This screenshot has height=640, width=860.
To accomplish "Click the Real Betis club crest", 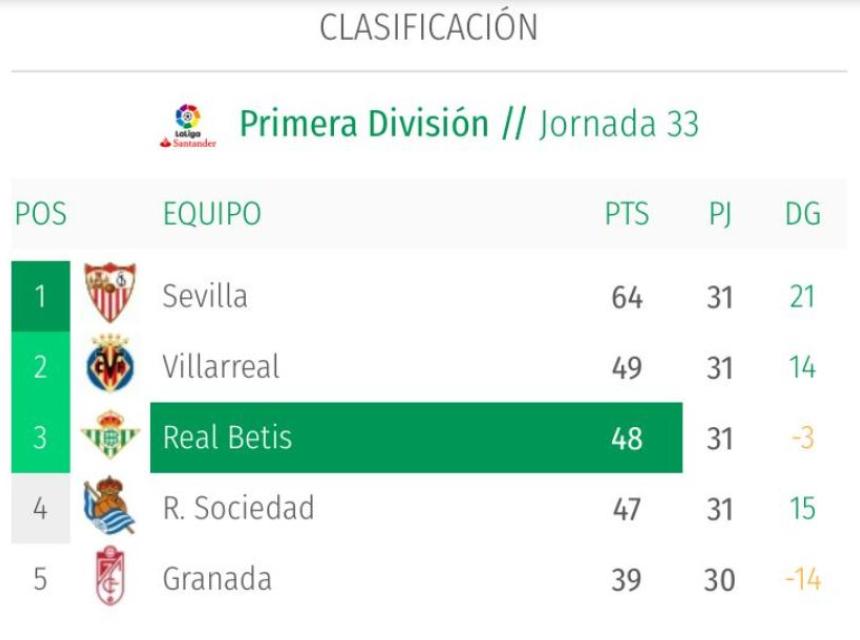I will click(x=110, y=437).
